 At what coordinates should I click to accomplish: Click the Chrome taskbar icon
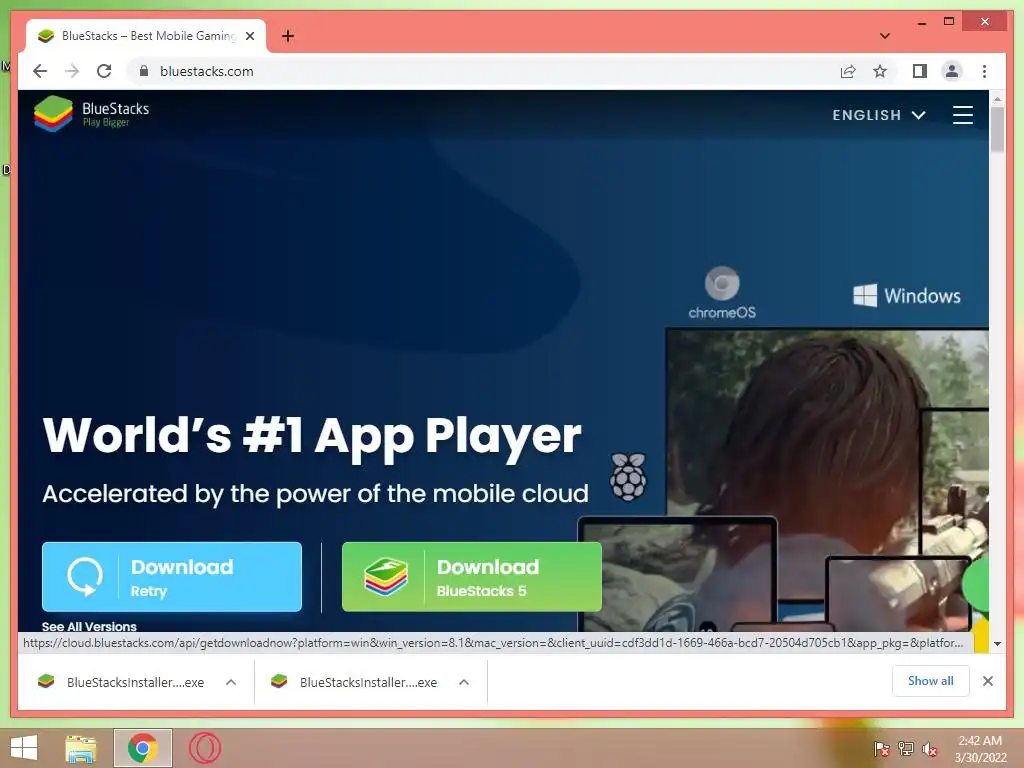[x=142, y=748]
